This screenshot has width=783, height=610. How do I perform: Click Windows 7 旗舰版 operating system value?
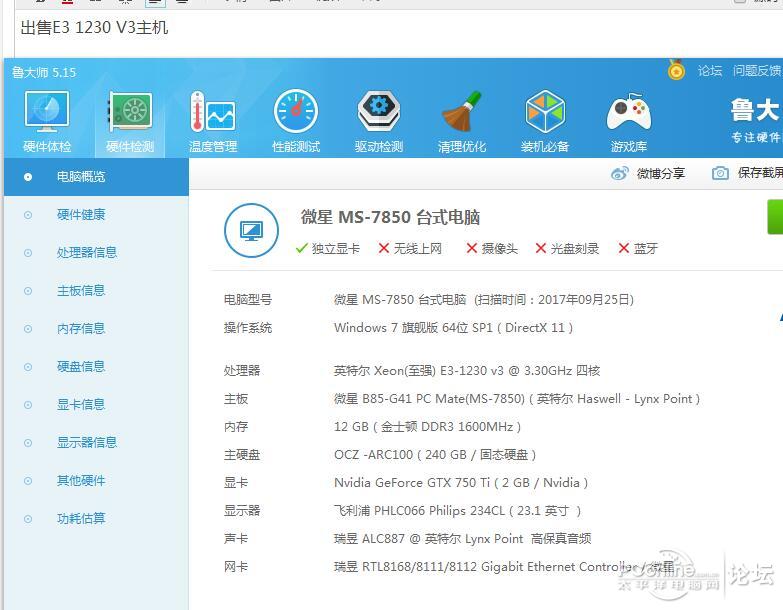pyautogui.click(x=453, y=327)
